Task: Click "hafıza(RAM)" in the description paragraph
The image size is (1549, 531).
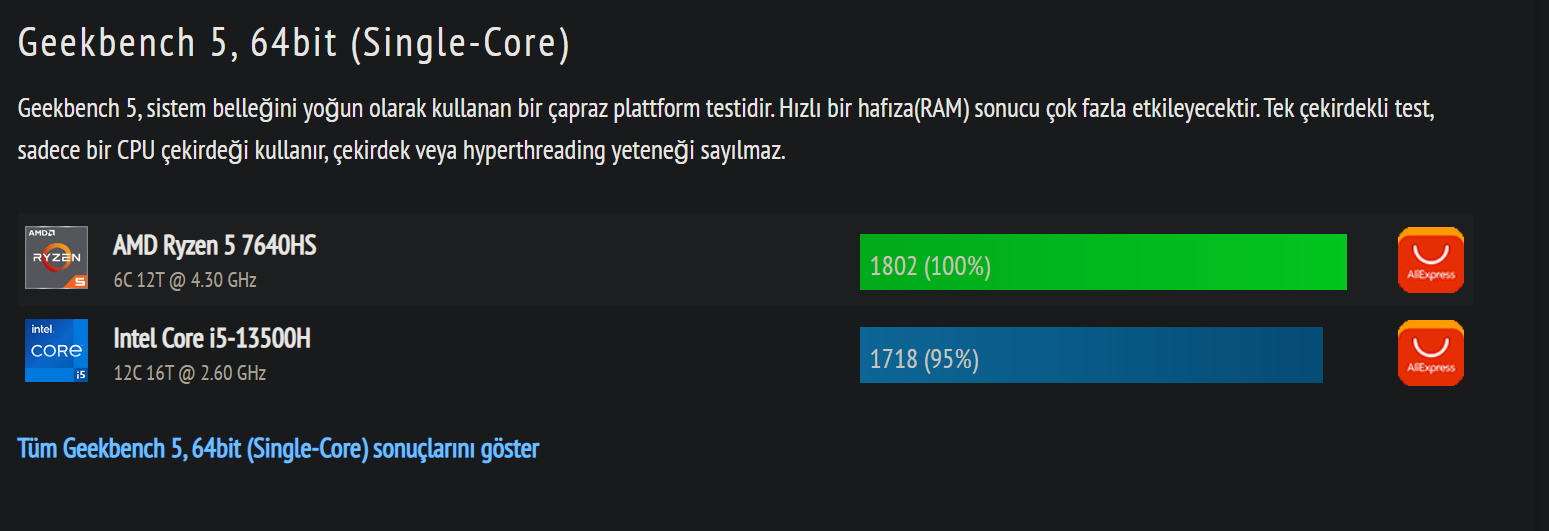Action: [x=914, y=108]
